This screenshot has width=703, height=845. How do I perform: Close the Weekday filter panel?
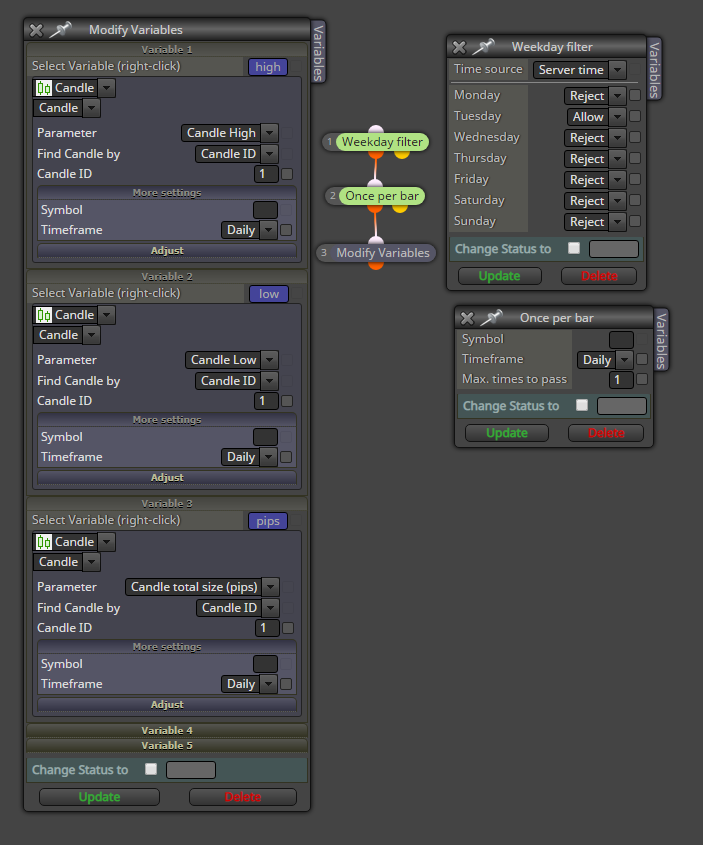click(459, 47)
